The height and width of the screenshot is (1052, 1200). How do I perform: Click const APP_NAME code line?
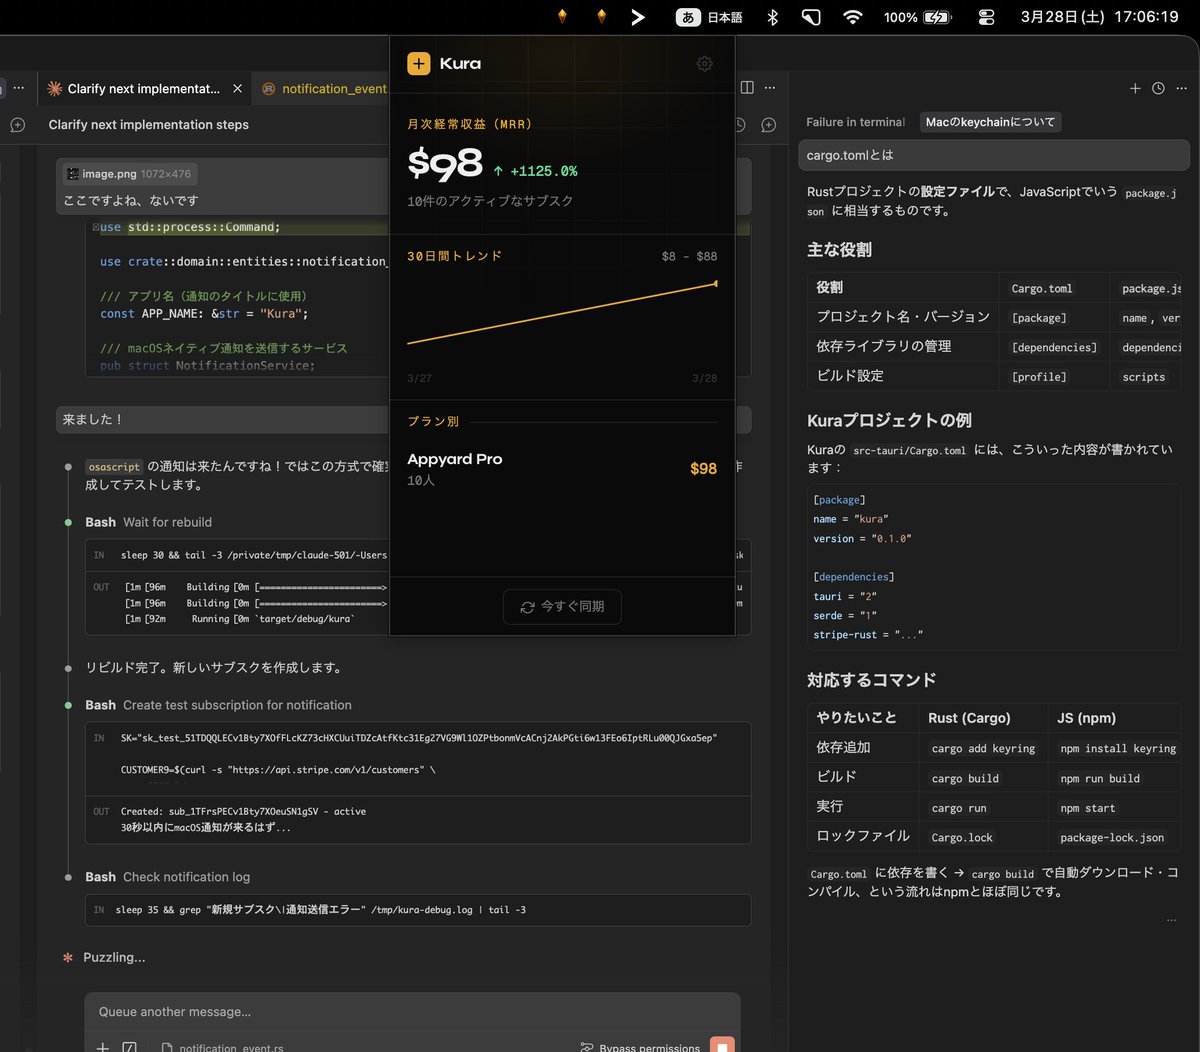204,313
